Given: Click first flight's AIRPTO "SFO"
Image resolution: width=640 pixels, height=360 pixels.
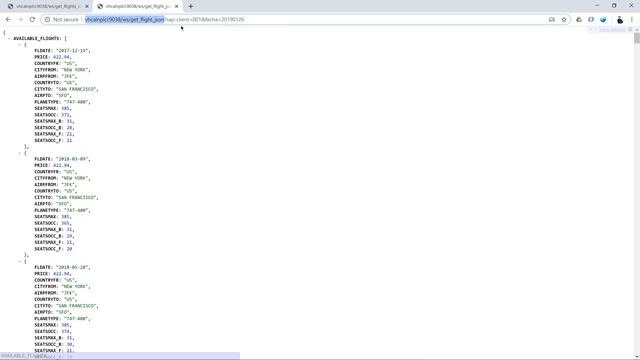Looking at the screenshot, I should 62,96.
